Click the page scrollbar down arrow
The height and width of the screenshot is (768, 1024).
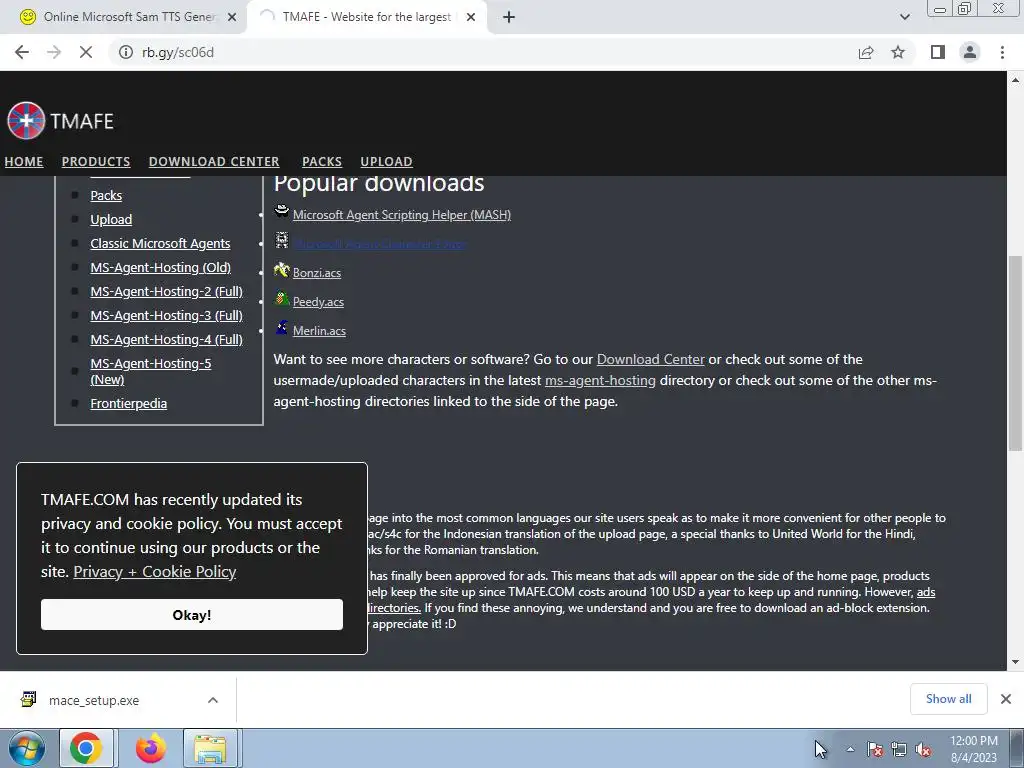1015,662
